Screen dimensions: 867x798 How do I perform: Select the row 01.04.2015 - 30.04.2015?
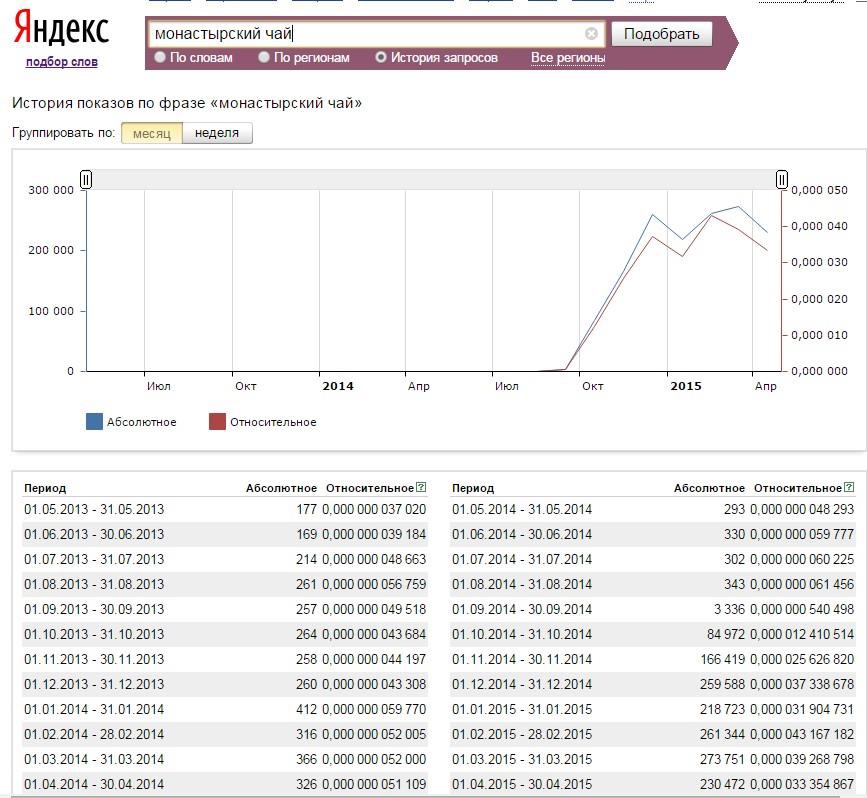653,784
